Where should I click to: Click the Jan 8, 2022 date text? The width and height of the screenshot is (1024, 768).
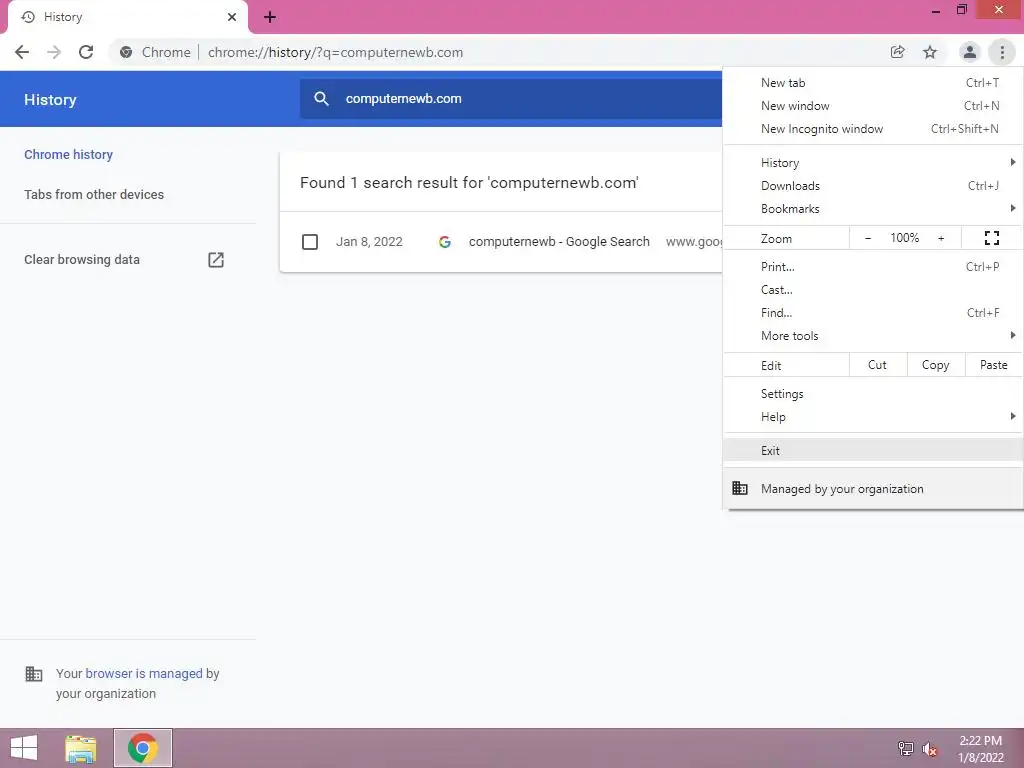pos(369,242)
